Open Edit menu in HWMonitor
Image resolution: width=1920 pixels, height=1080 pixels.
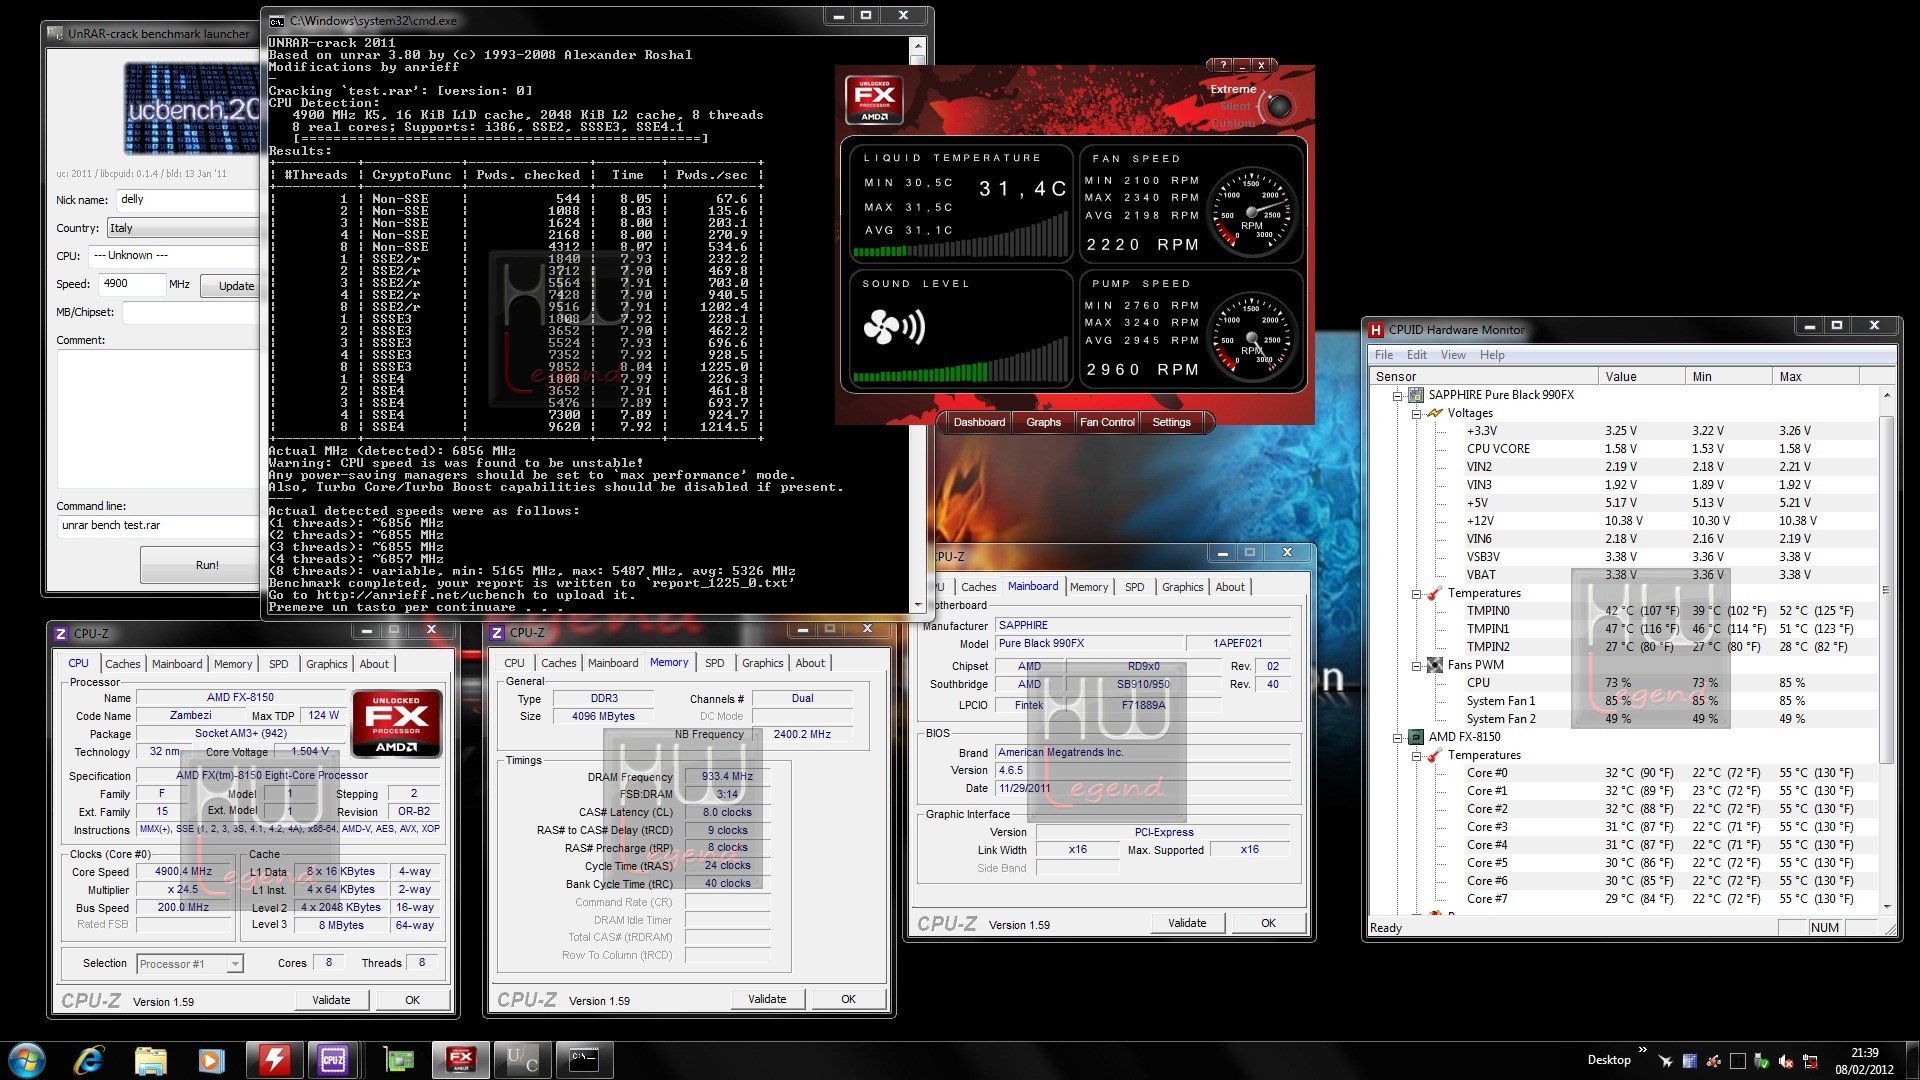click(1417, 355)
